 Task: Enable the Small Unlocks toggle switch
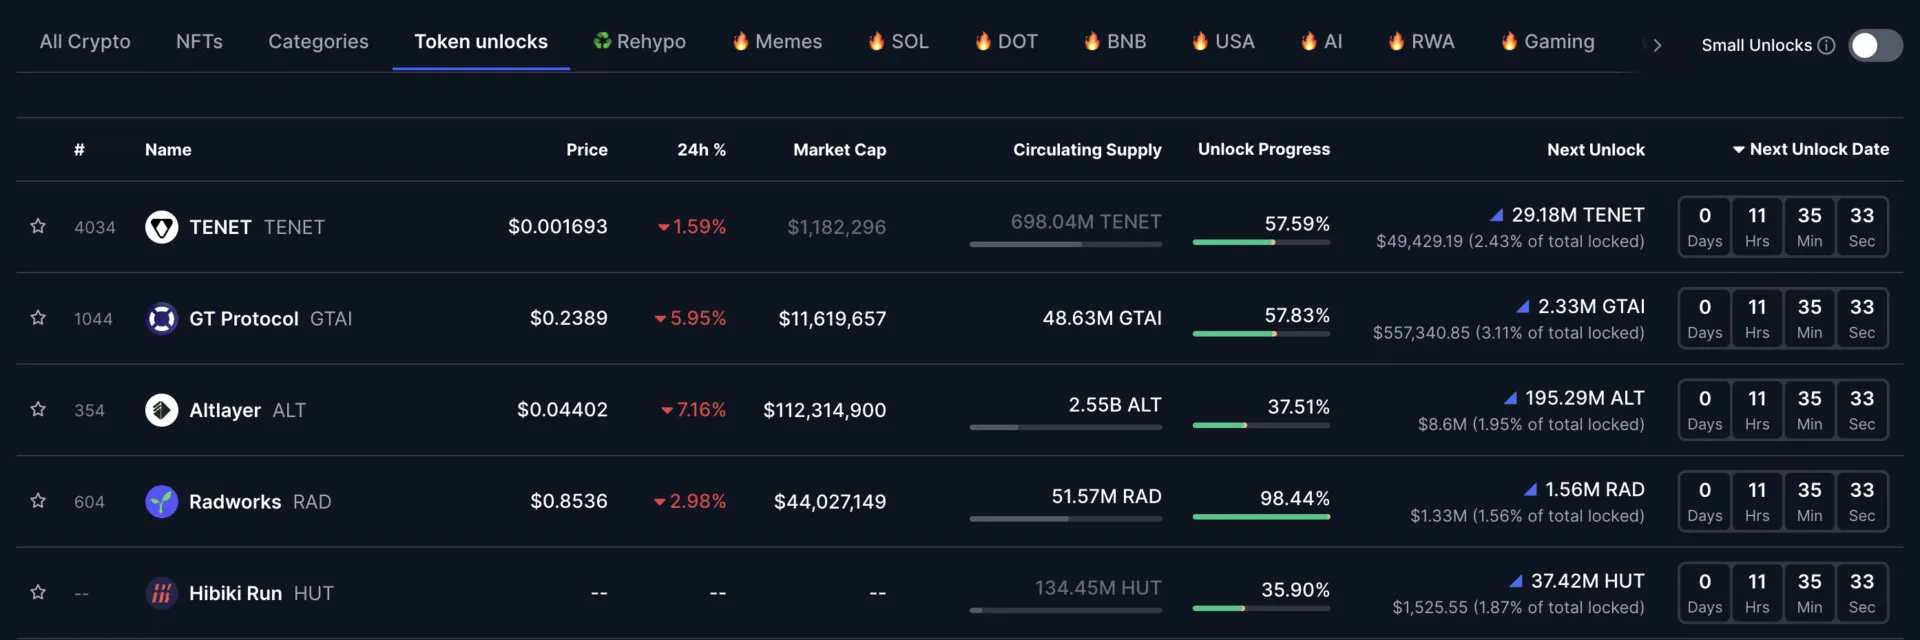1874,45
